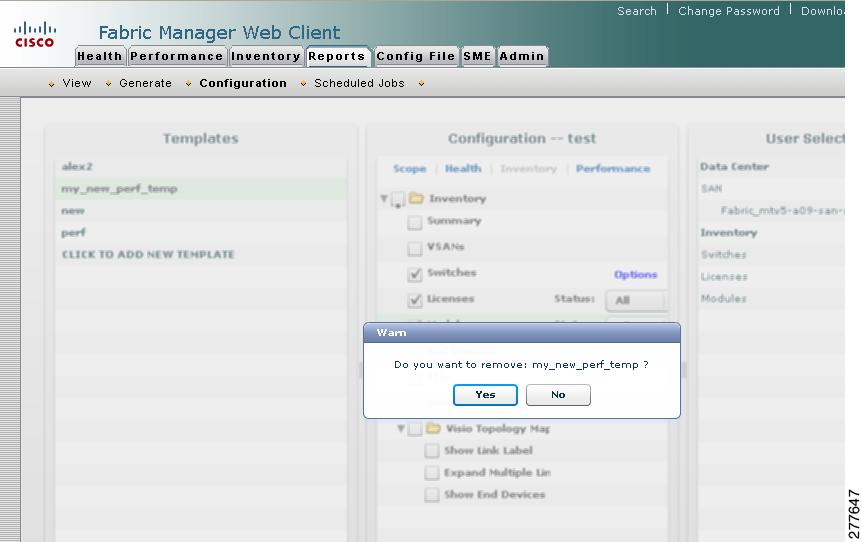The image size is (862, 542).
Task: Open the Licenses Status dropdown
Action: click(x=637, y=300)
